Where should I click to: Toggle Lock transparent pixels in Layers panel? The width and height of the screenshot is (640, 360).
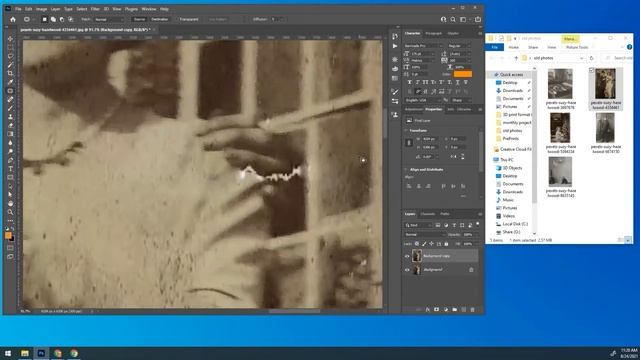[417, 244]
